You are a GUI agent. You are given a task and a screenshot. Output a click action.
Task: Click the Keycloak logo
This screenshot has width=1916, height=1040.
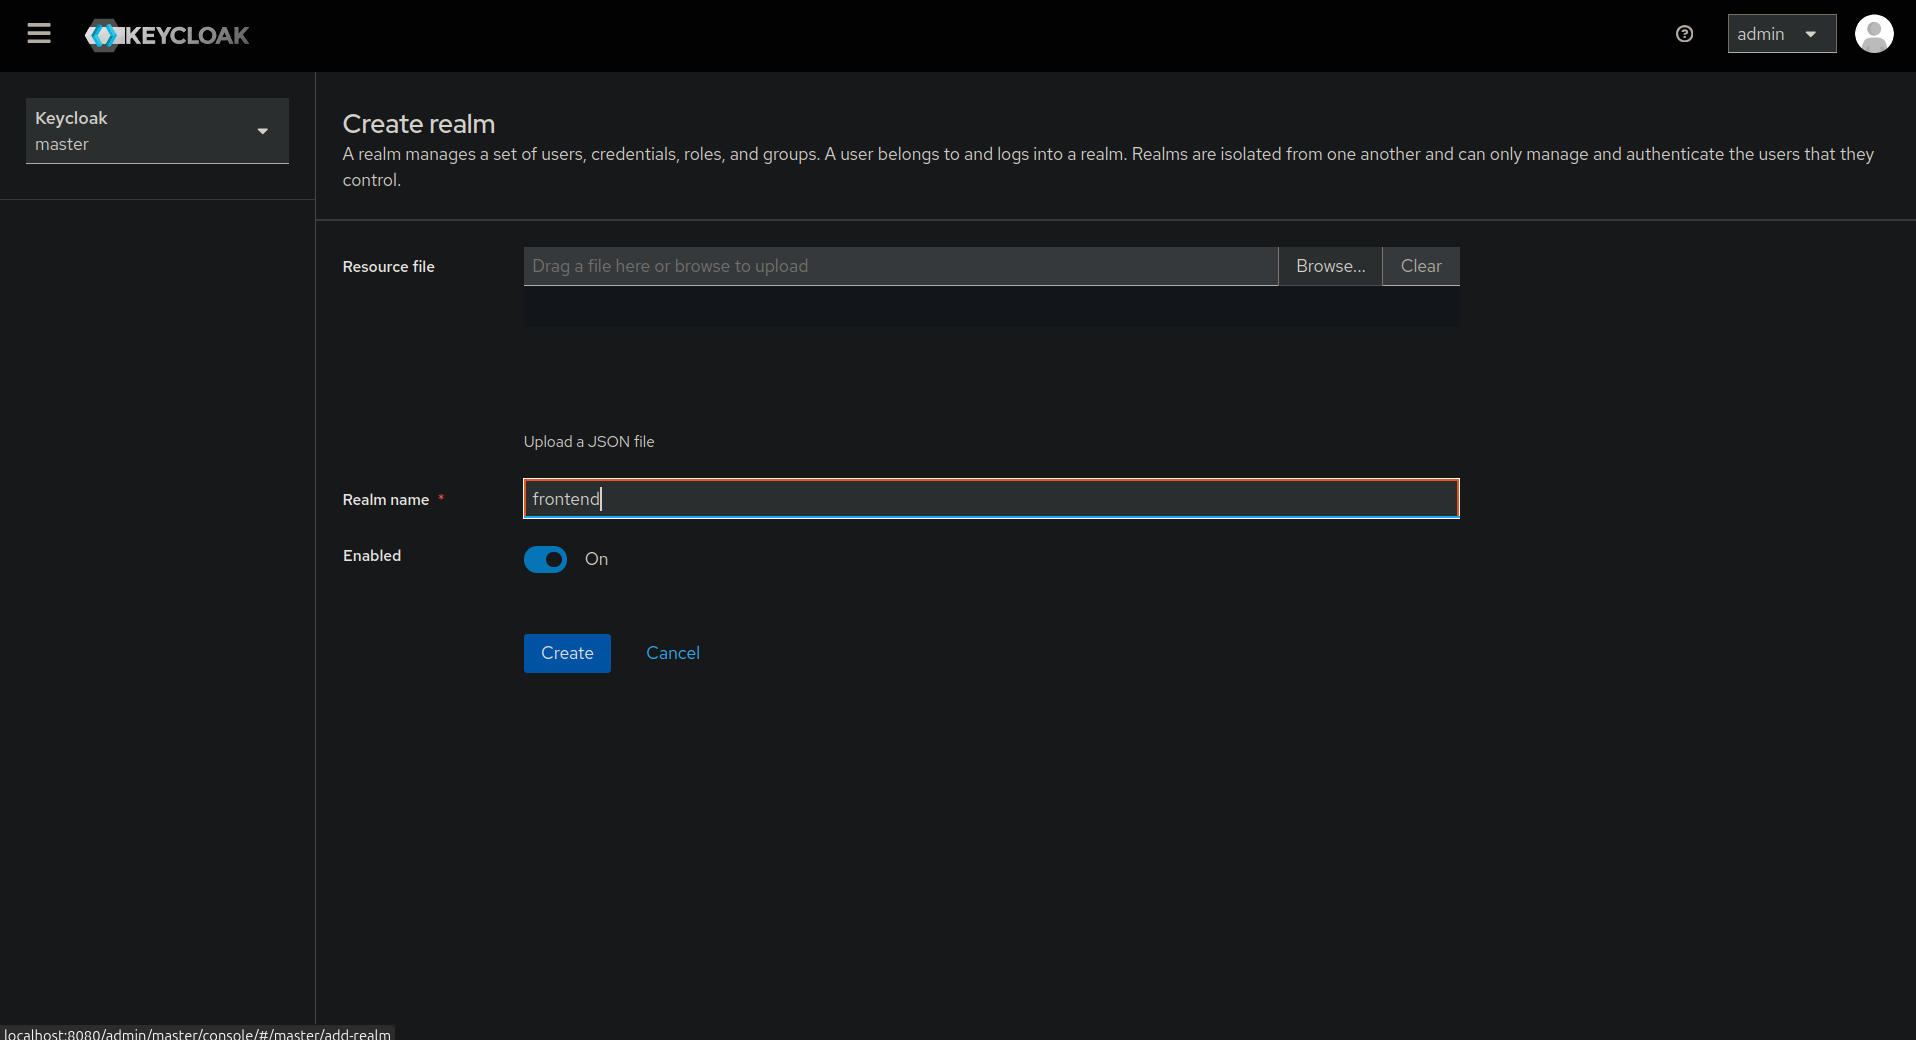(167, 35)
